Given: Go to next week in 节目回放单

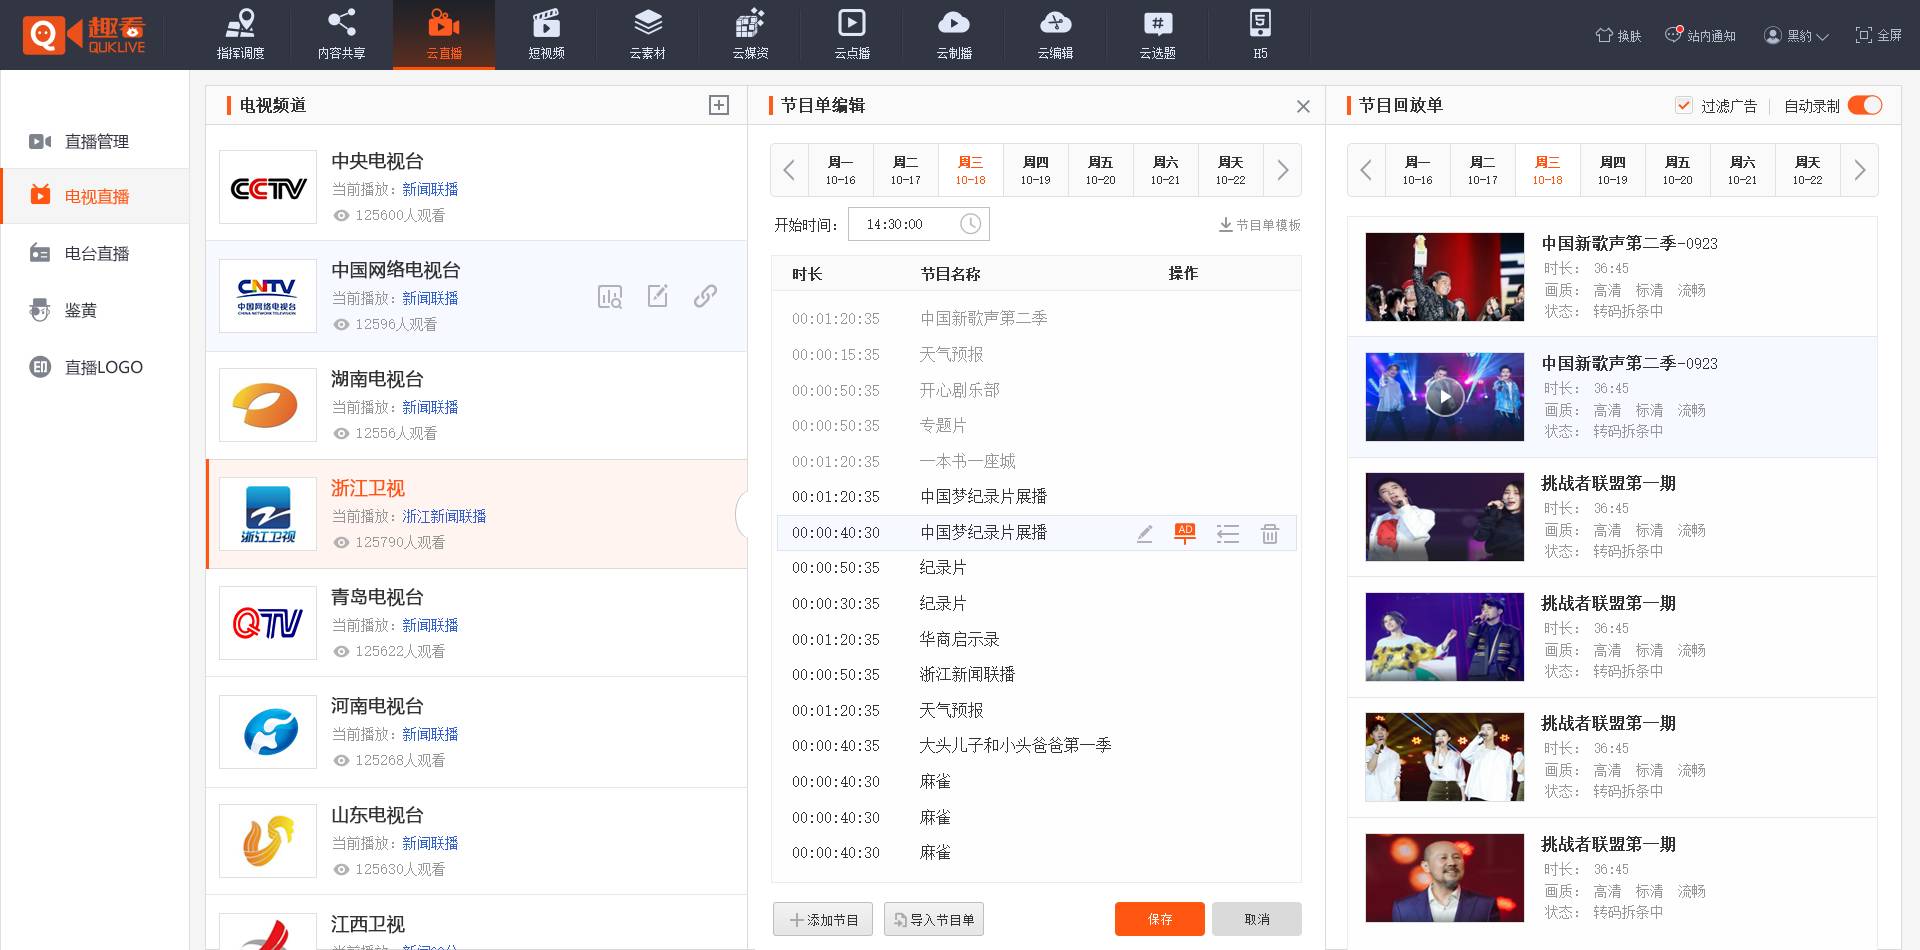Looking at the screenshot, I should point(1859,170).
